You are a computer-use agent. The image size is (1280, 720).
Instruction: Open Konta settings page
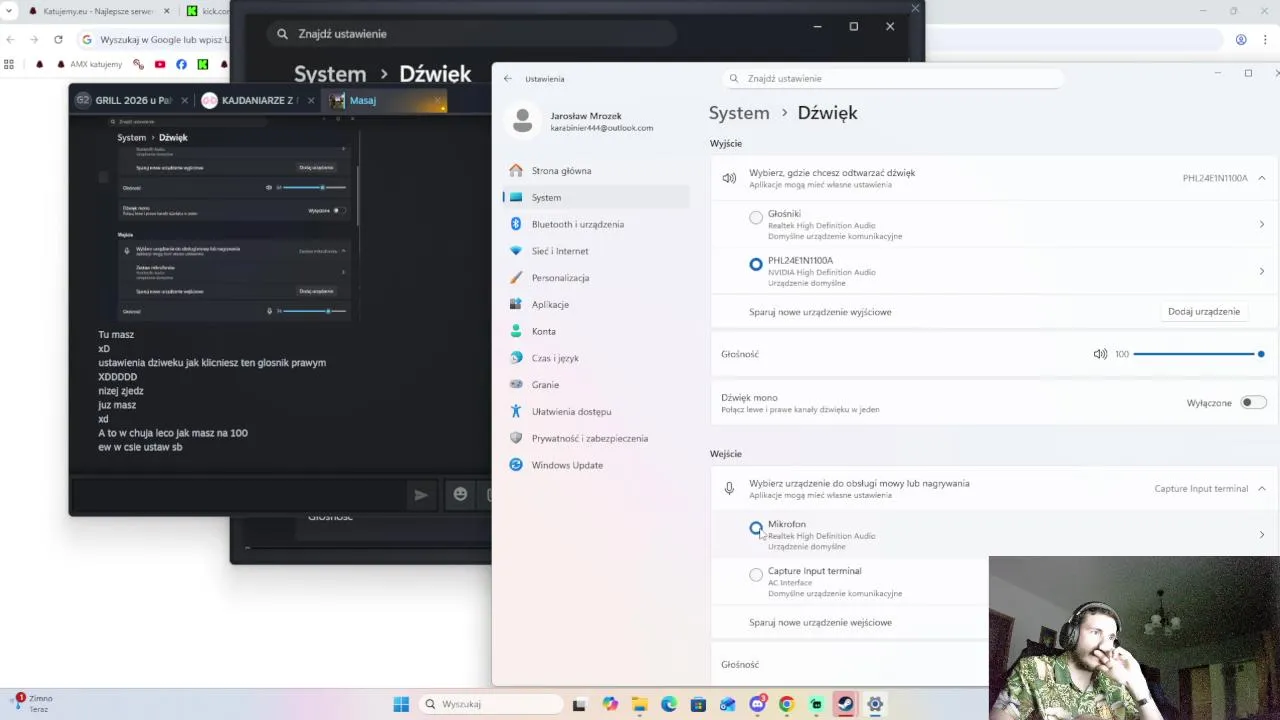click(597, 331)
